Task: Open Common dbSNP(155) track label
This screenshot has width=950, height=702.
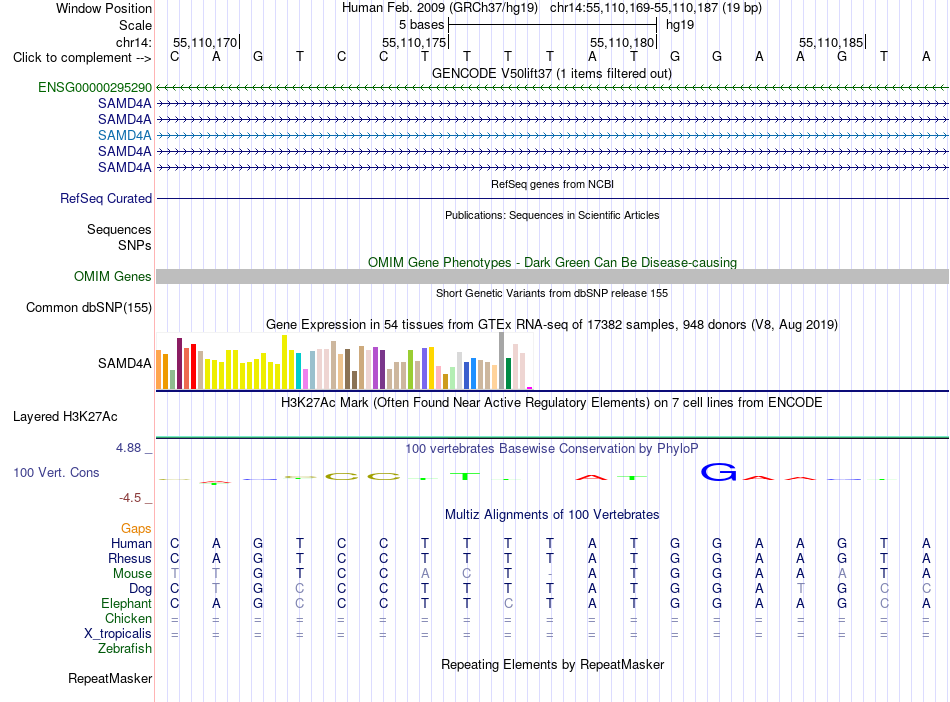Action: (x=88, y=308)
